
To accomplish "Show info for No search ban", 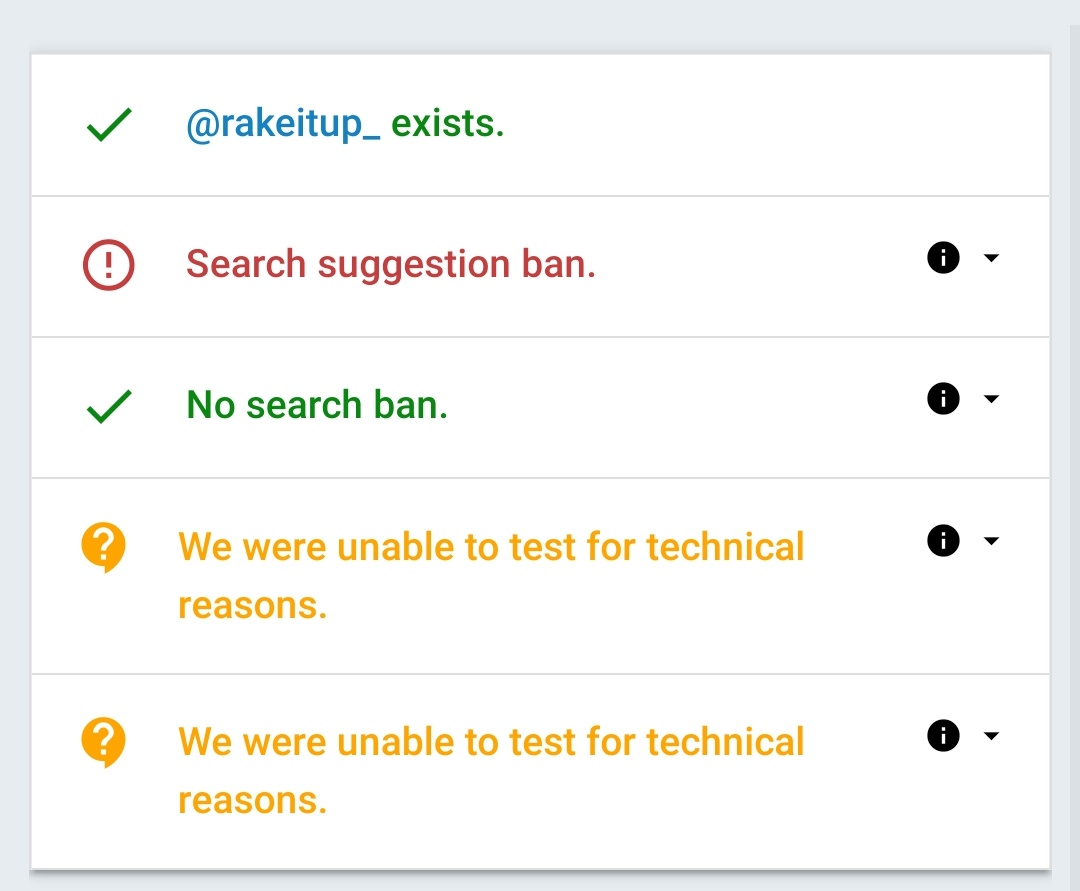I will pos(943,399).
